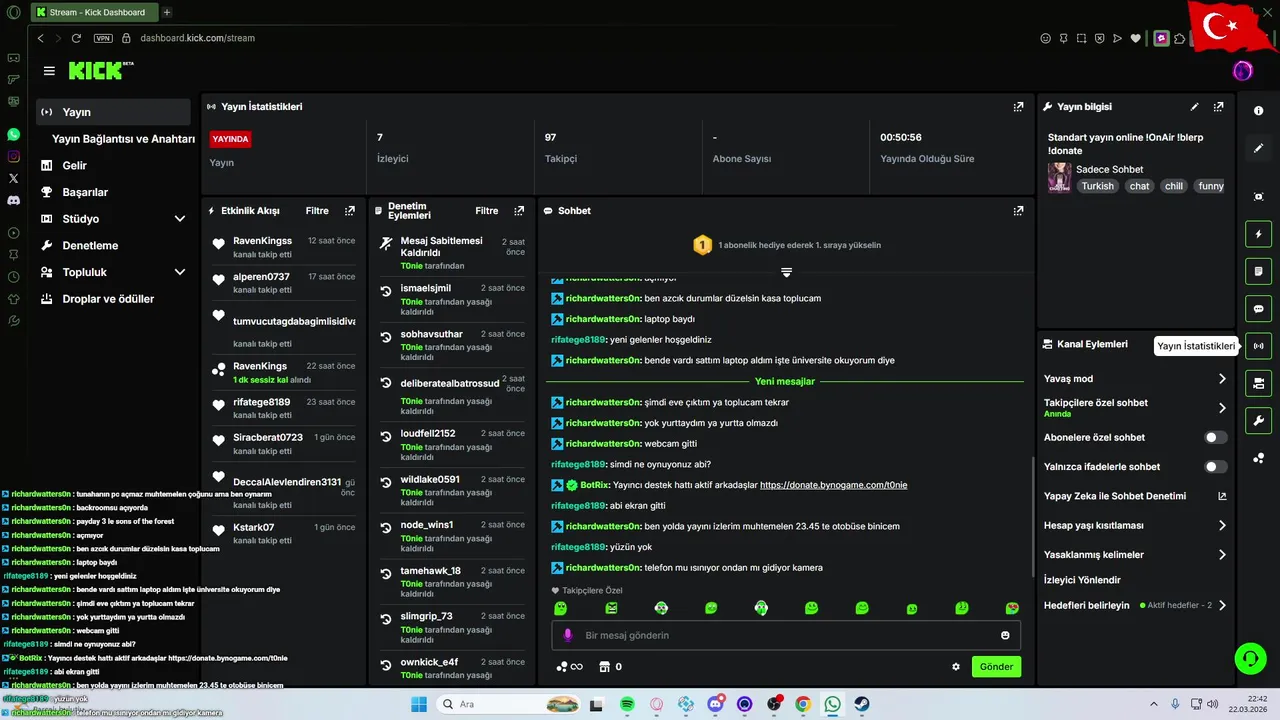Pop out the Denetim Eylemleri panel
1280x720 pixels.
point(518,211)
